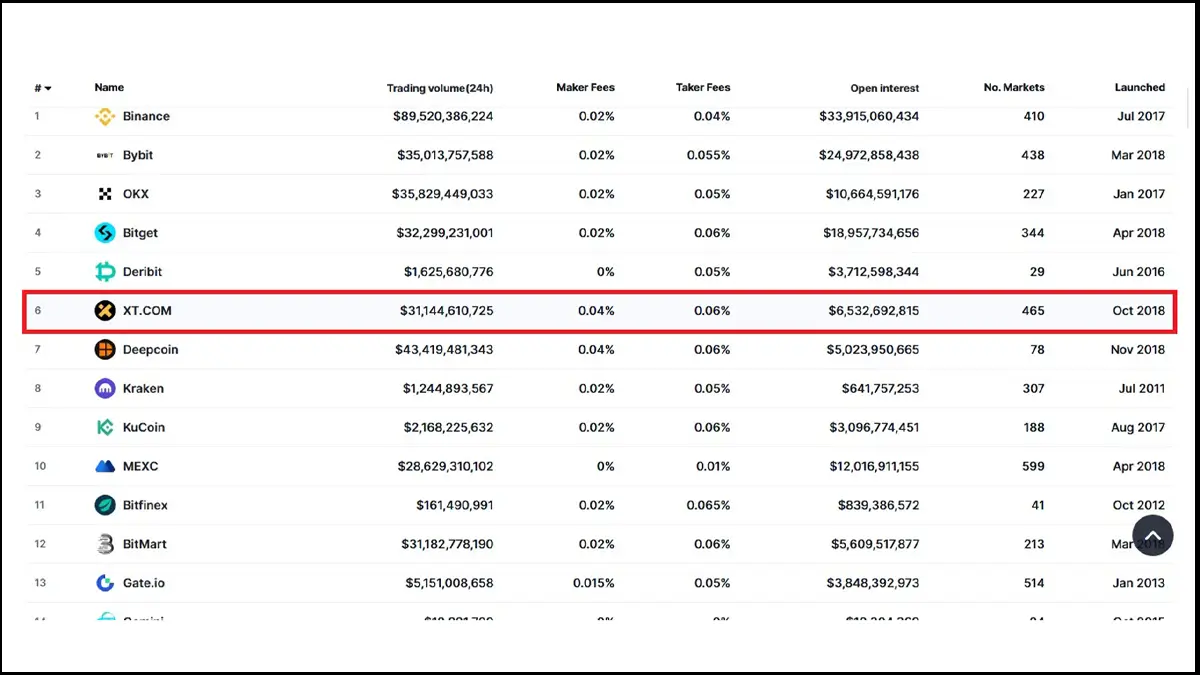The width and height of the screenshot is (1200, 675).
Task: Open the Gate.io exchange name link
Action: click(143, 583)
